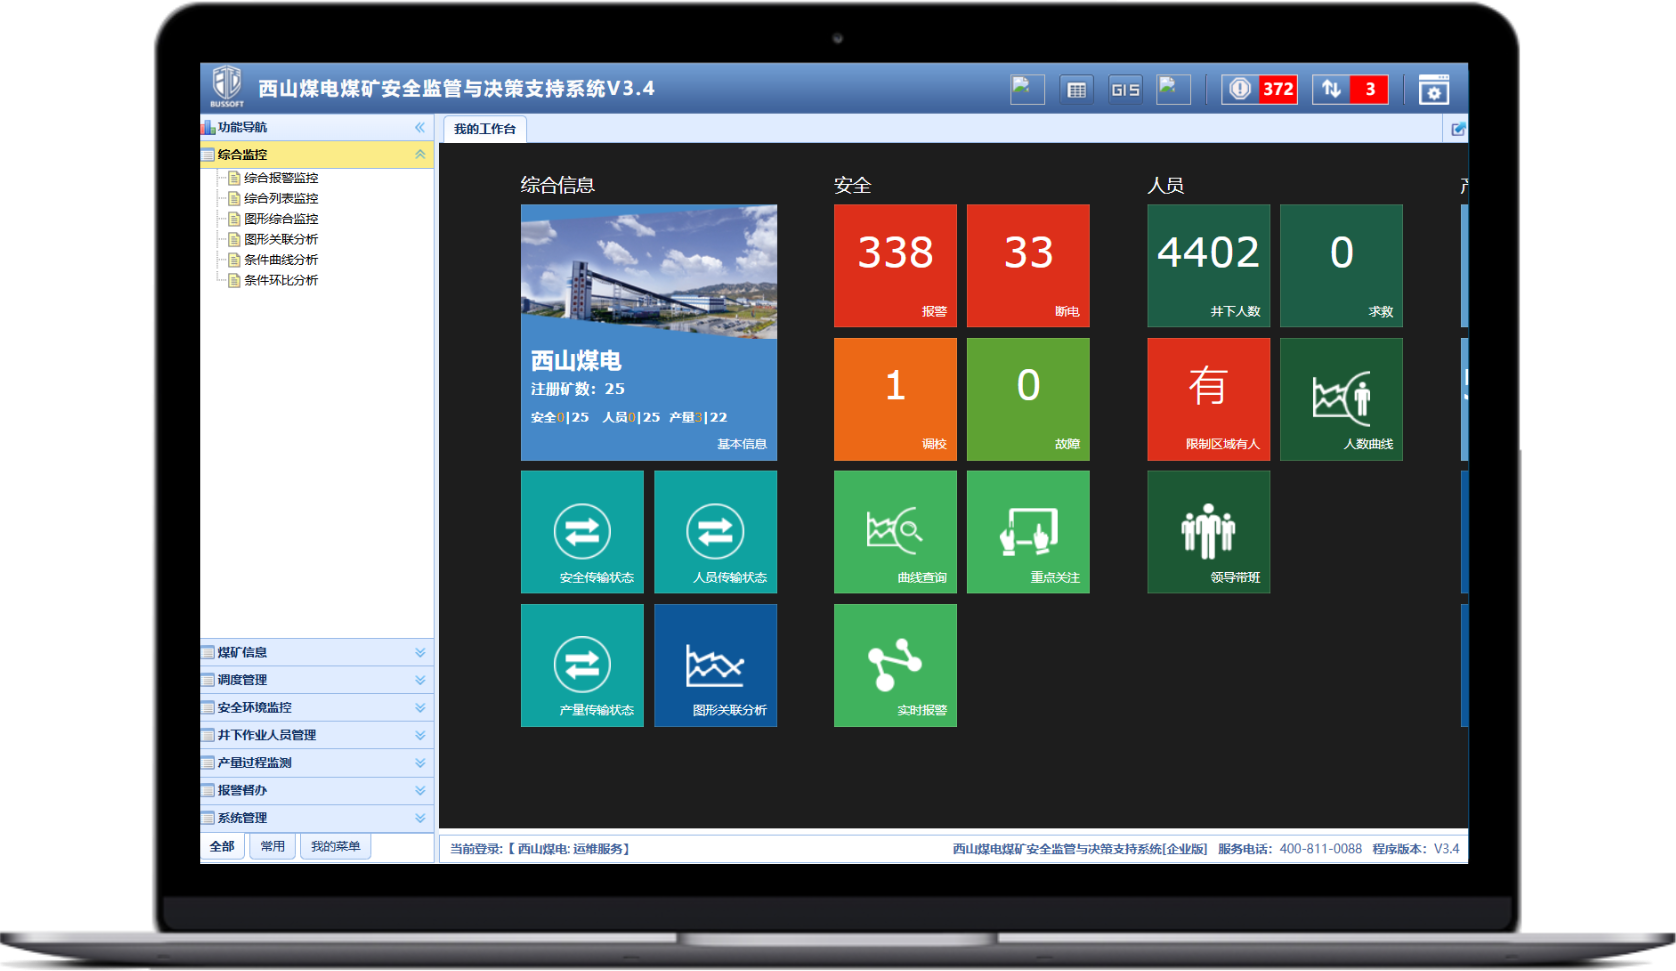1676x971 pixels.
Task: Switch to the 全部 menu tab
Action: click(x=222, y=846)
